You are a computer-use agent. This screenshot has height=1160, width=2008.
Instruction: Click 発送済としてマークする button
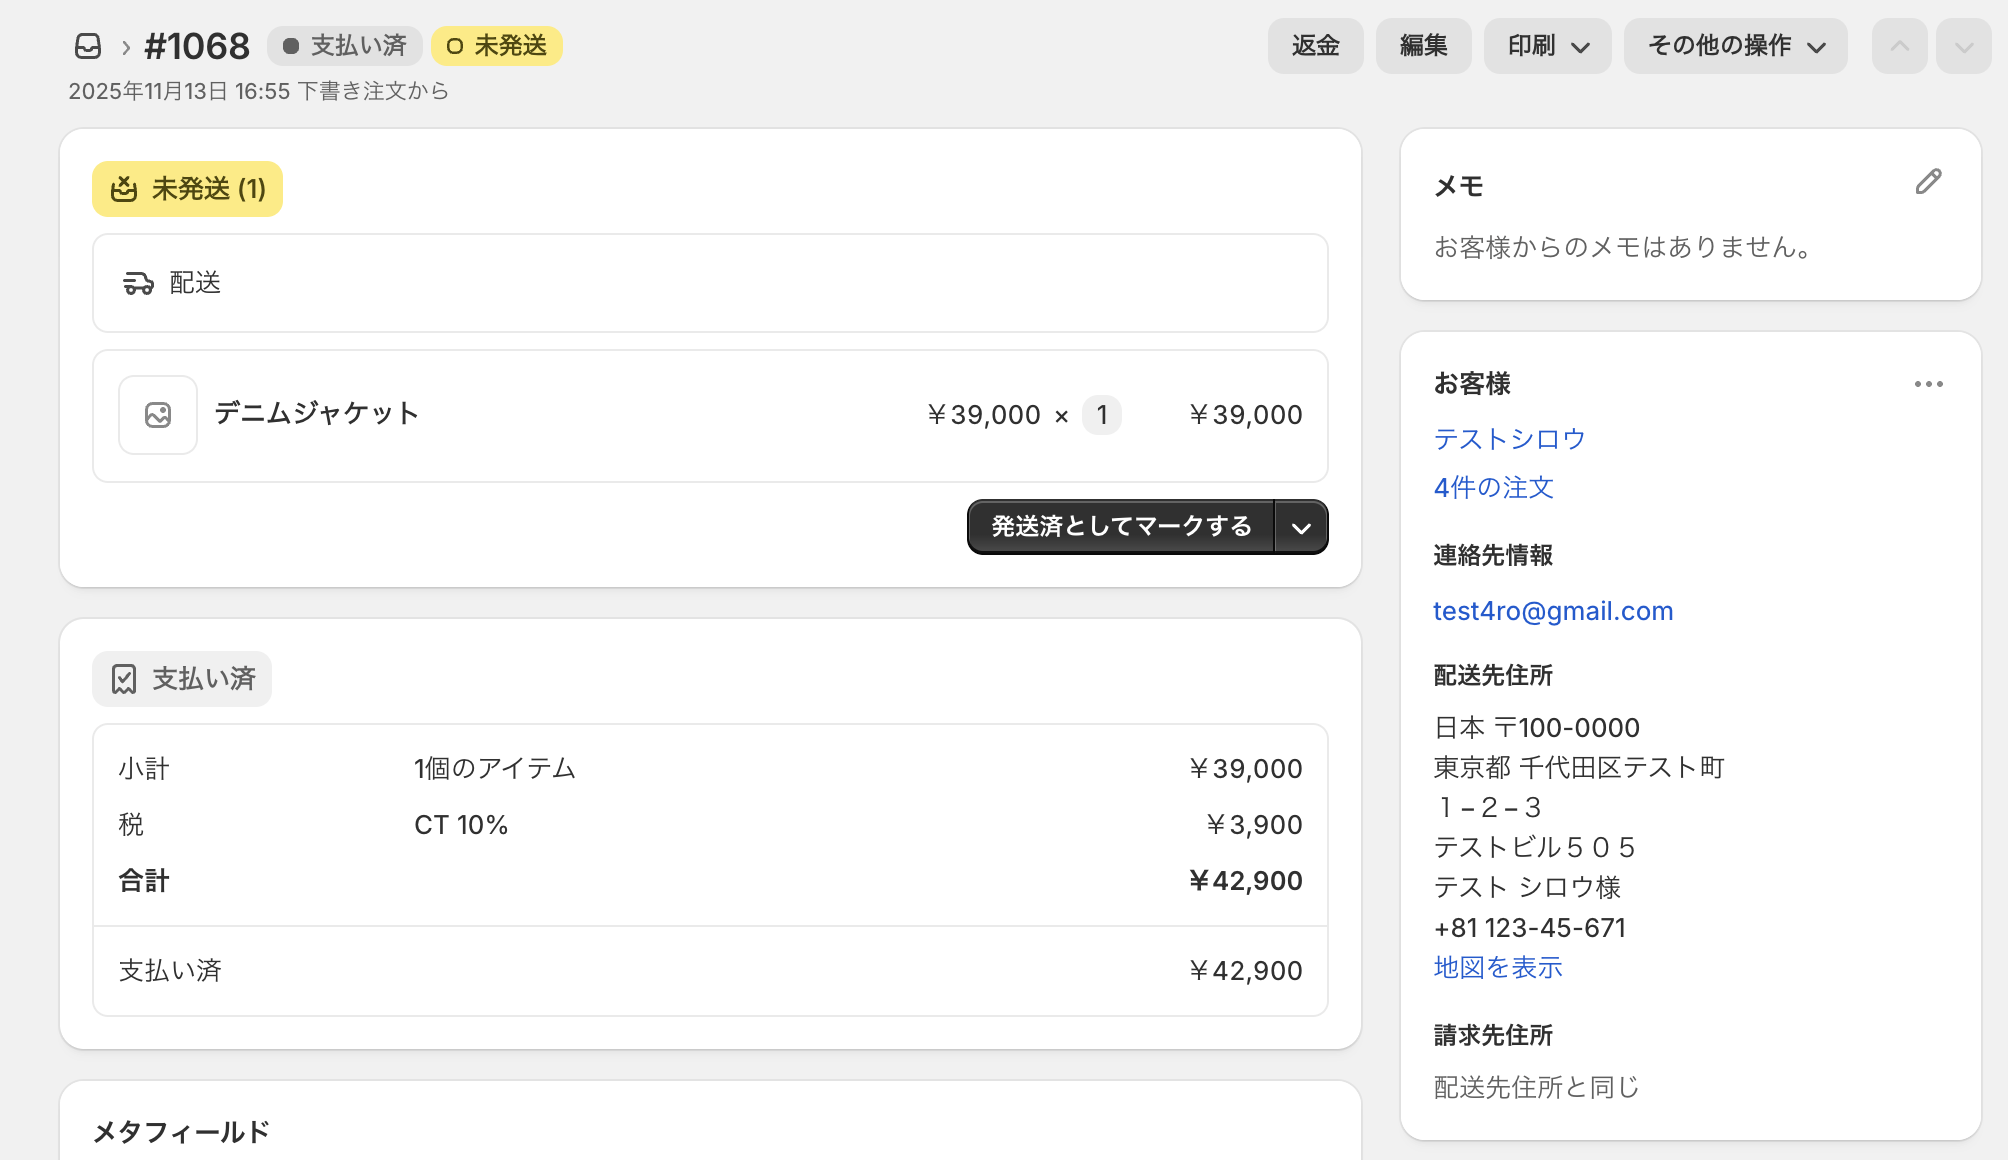point(1121,527)
